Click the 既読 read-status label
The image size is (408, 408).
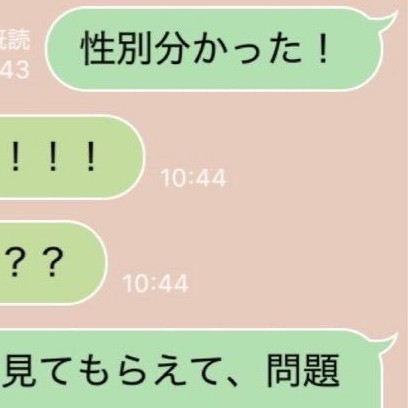pyautogui.click(x=15, y=39)
